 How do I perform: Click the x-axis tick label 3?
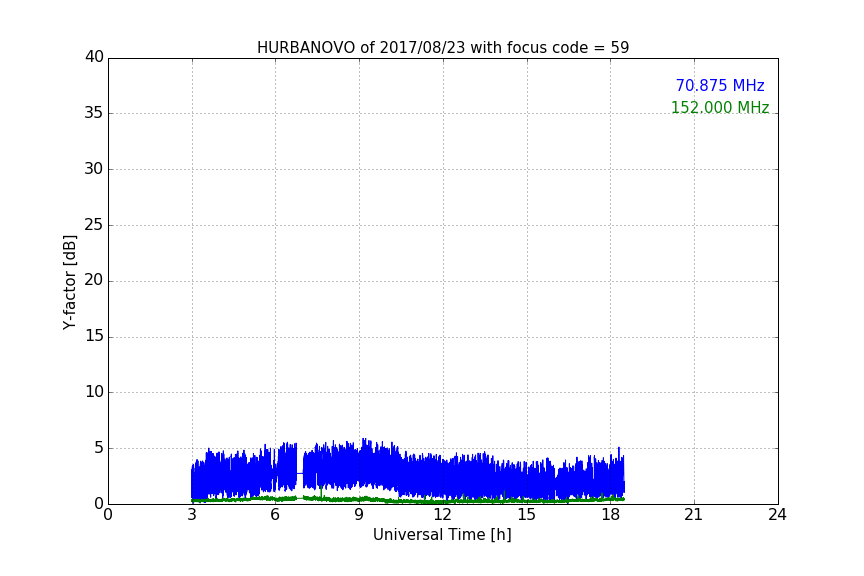click(x=192, y=515)
